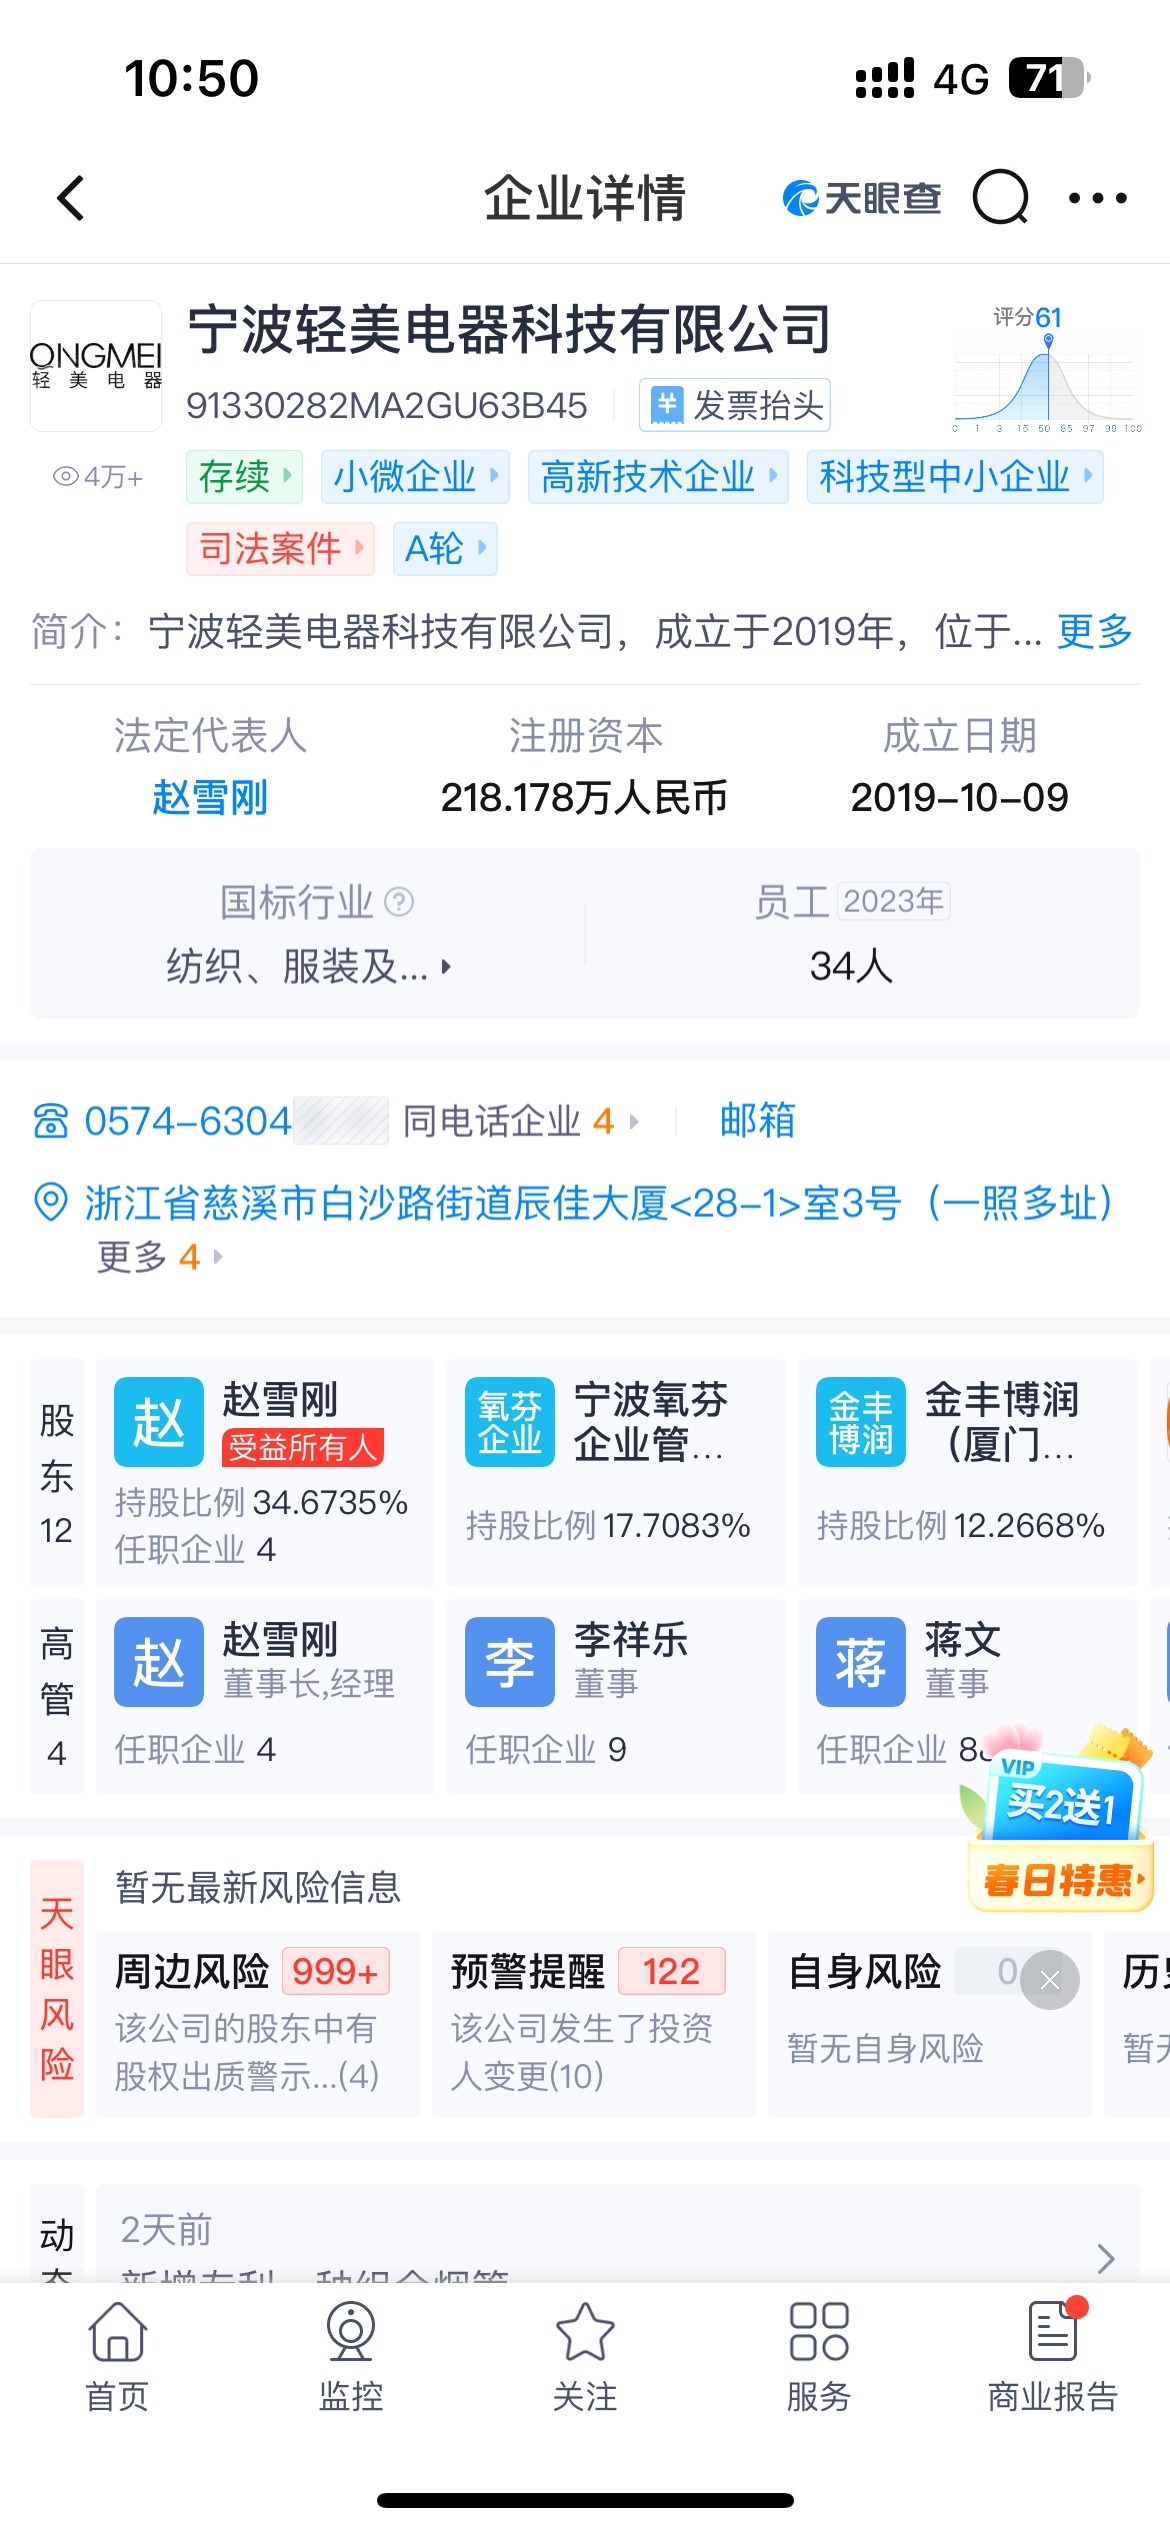Screen dimensions: 1170x2532
Task: Open search with the magnifier icon
Action: 1000,198
